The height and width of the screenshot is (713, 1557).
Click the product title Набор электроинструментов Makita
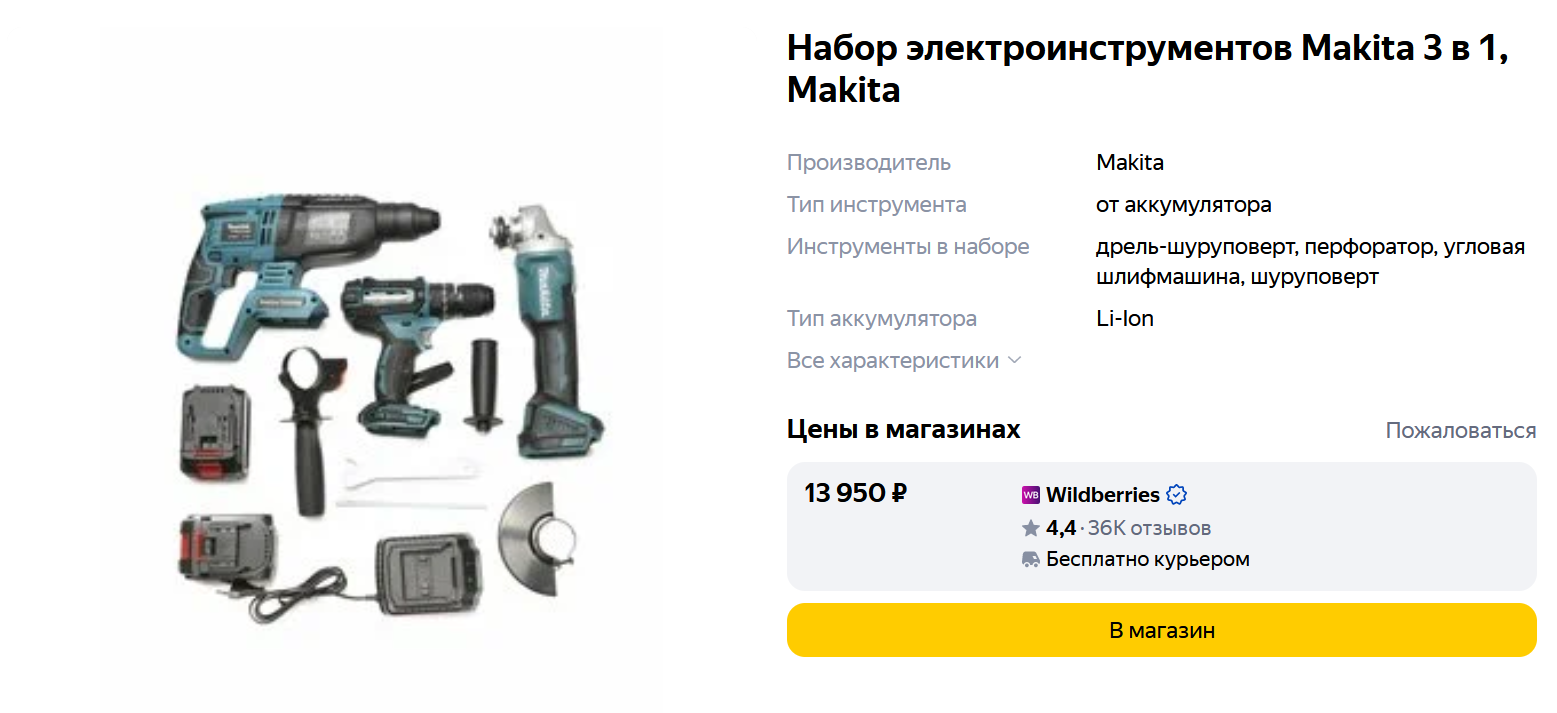[1147, 68]
